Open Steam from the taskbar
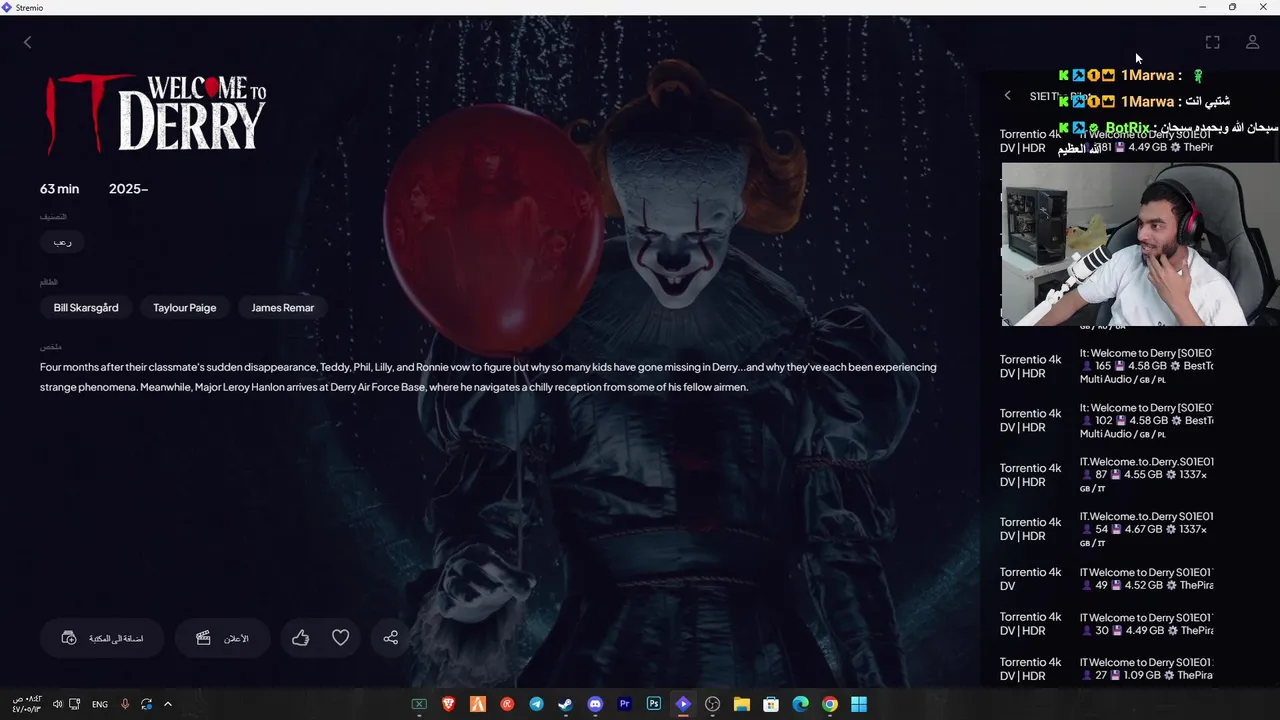Image resolution: width=1280 pixels, height=720 pixels. tap(566, 704)
